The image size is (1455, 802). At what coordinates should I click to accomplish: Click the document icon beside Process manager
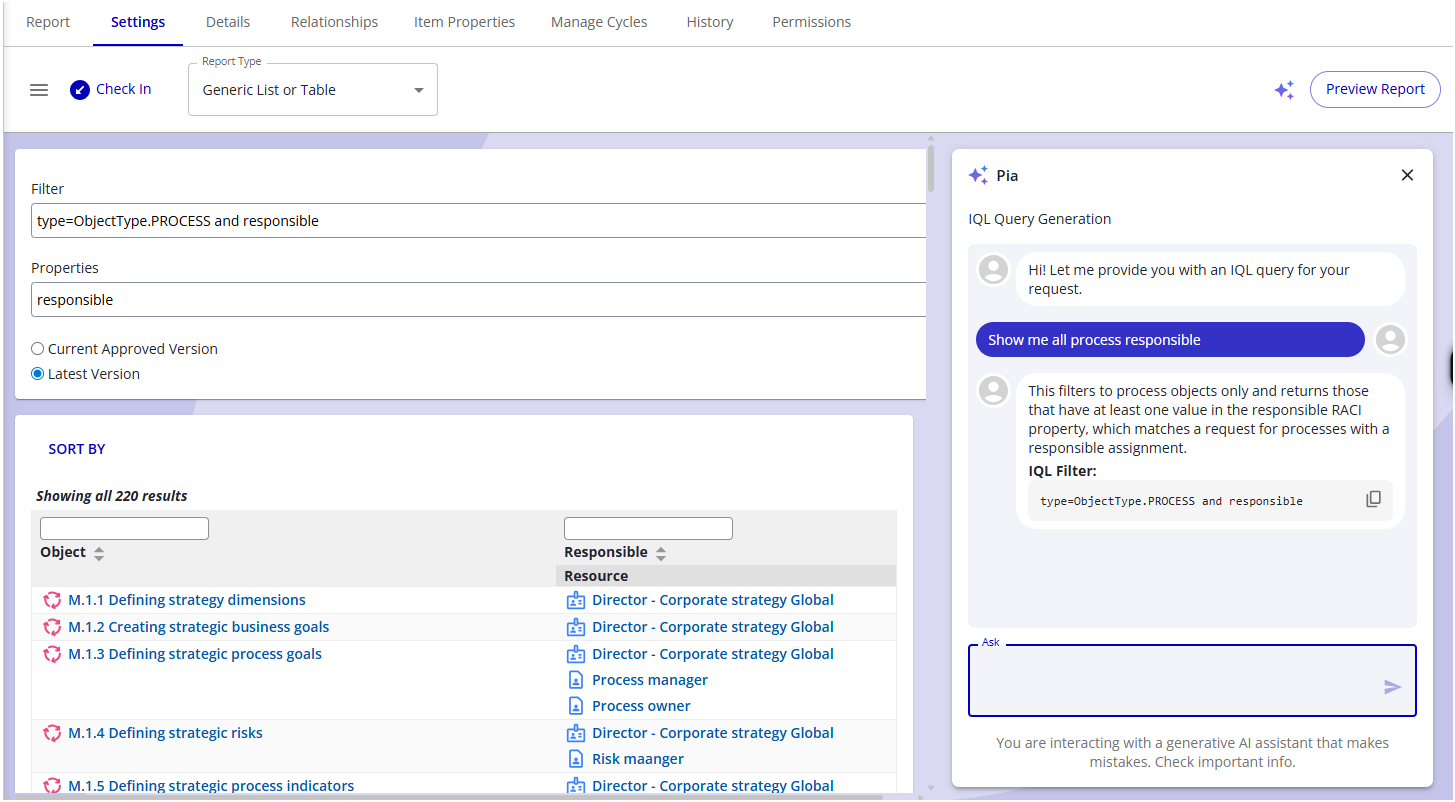tap(575, 680)
